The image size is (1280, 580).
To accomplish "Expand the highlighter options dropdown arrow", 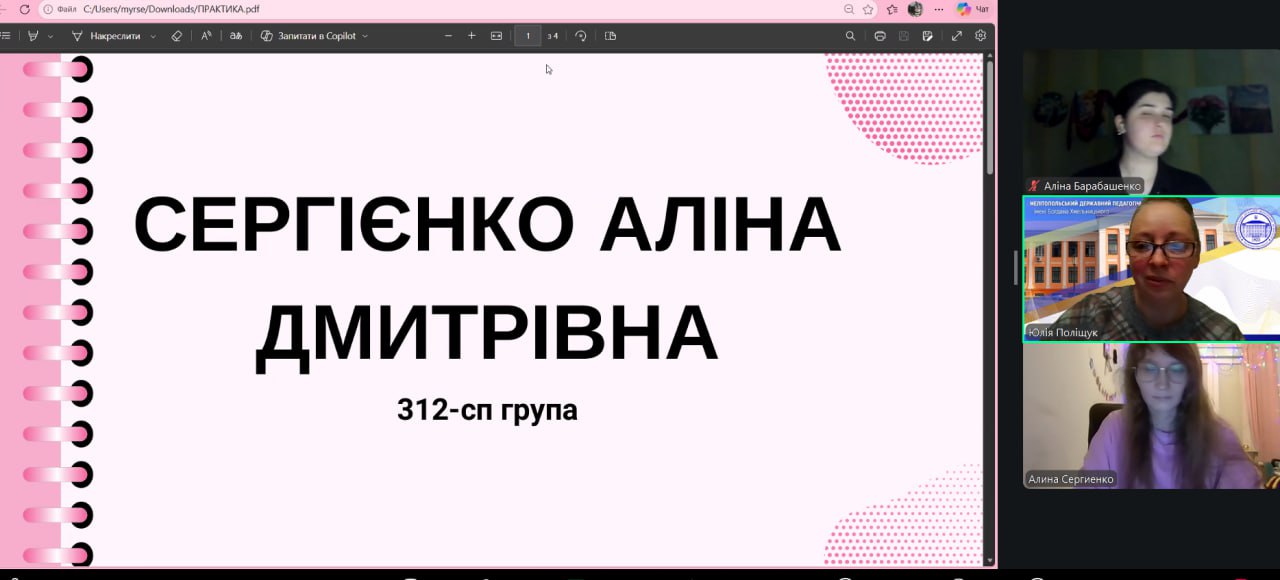I will click(x=51, y=36).
